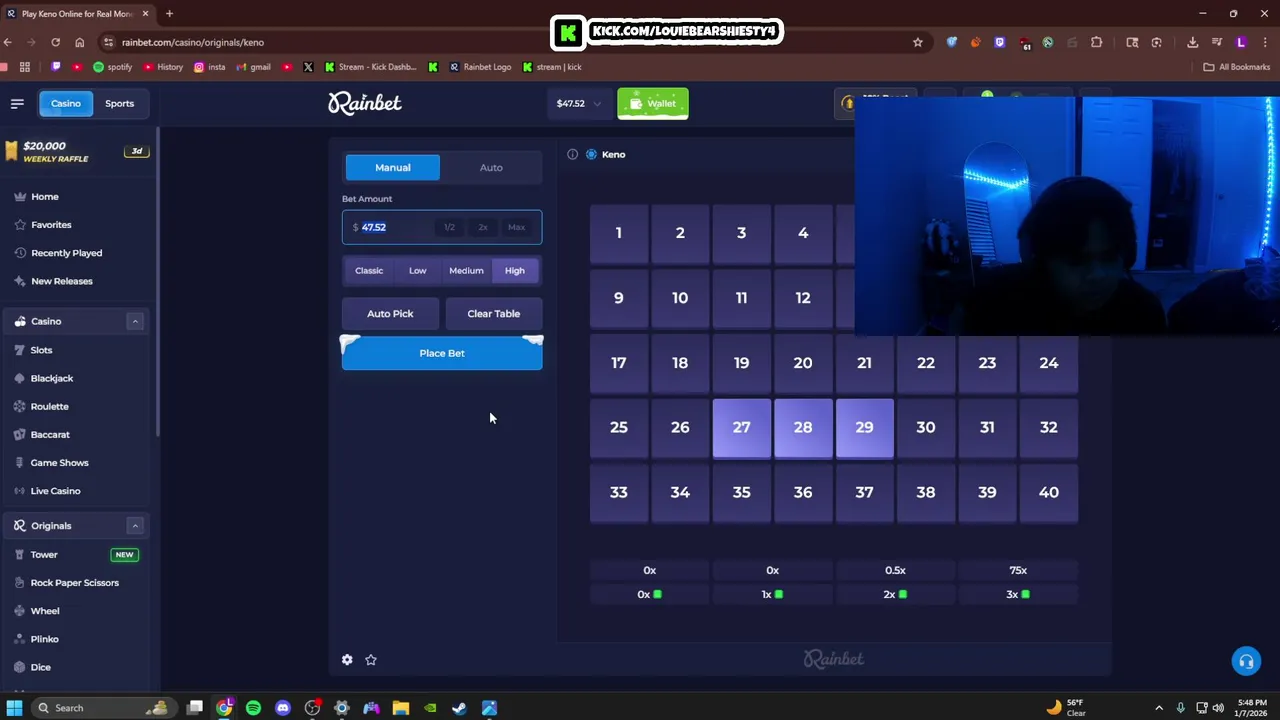Open the Spotify bookmark
Screen dimensions: 1280x720
(x=112, y=67)
